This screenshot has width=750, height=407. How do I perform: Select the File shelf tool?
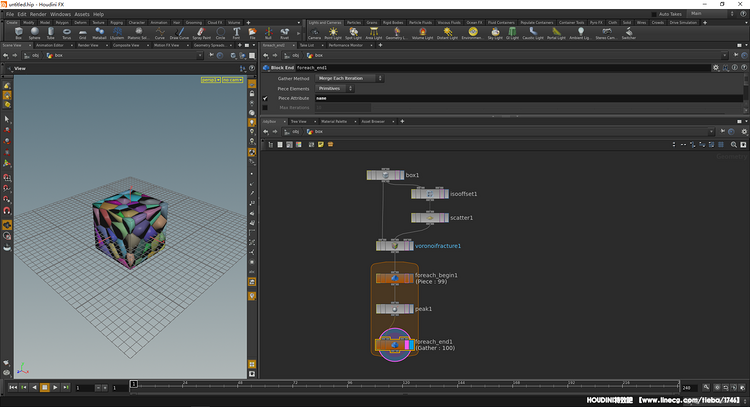(253, 33)
